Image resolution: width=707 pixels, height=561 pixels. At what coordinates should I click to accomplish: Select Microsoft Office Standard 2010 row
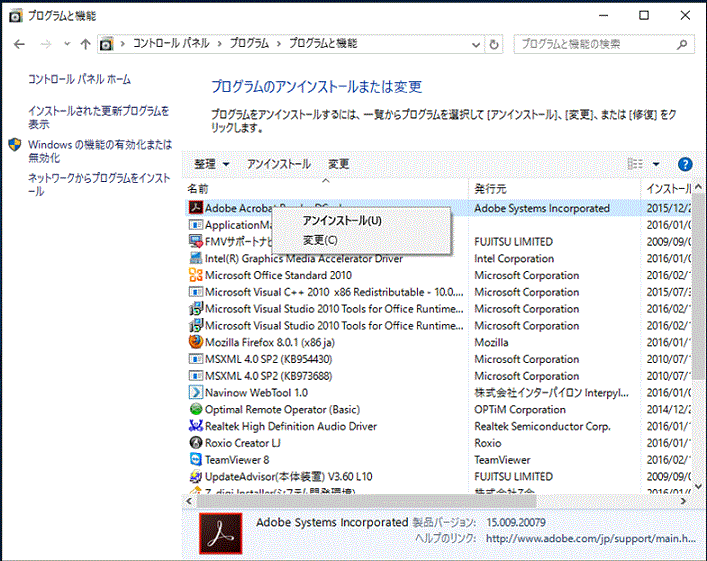click(439, 275)
